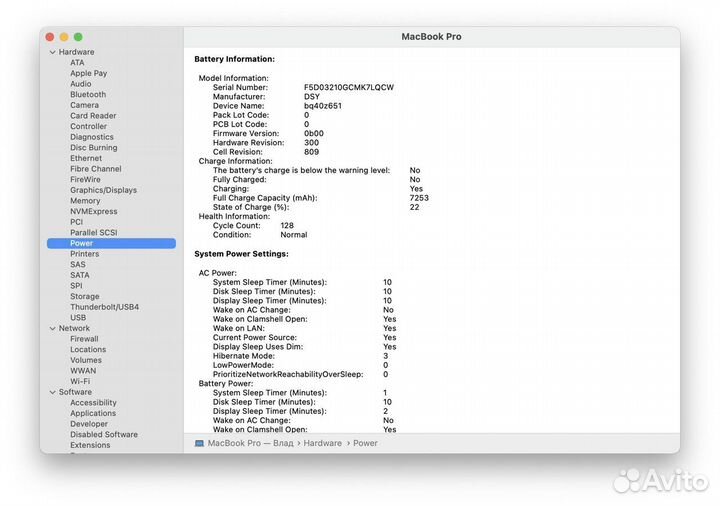This screenshot has width=720, height=506.
Task: Click the yellow minimize window button
Action: [x=64, y=37]
